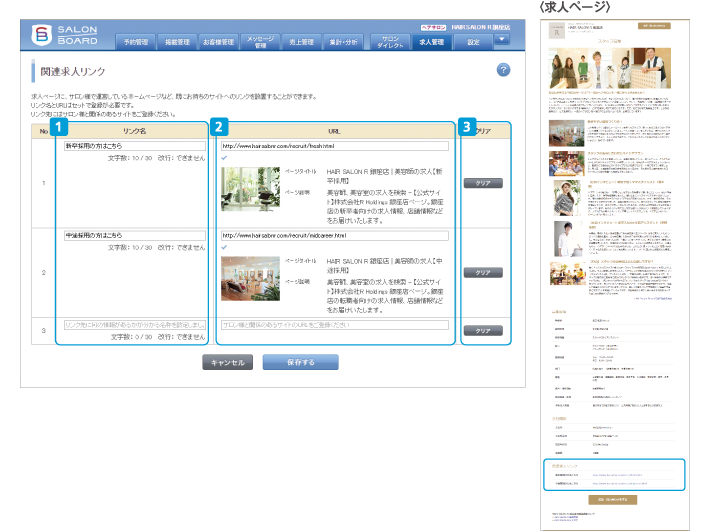Click the Salon Board logo
The height and width of the screenshot is (532, 710).
tap(64, 35)
